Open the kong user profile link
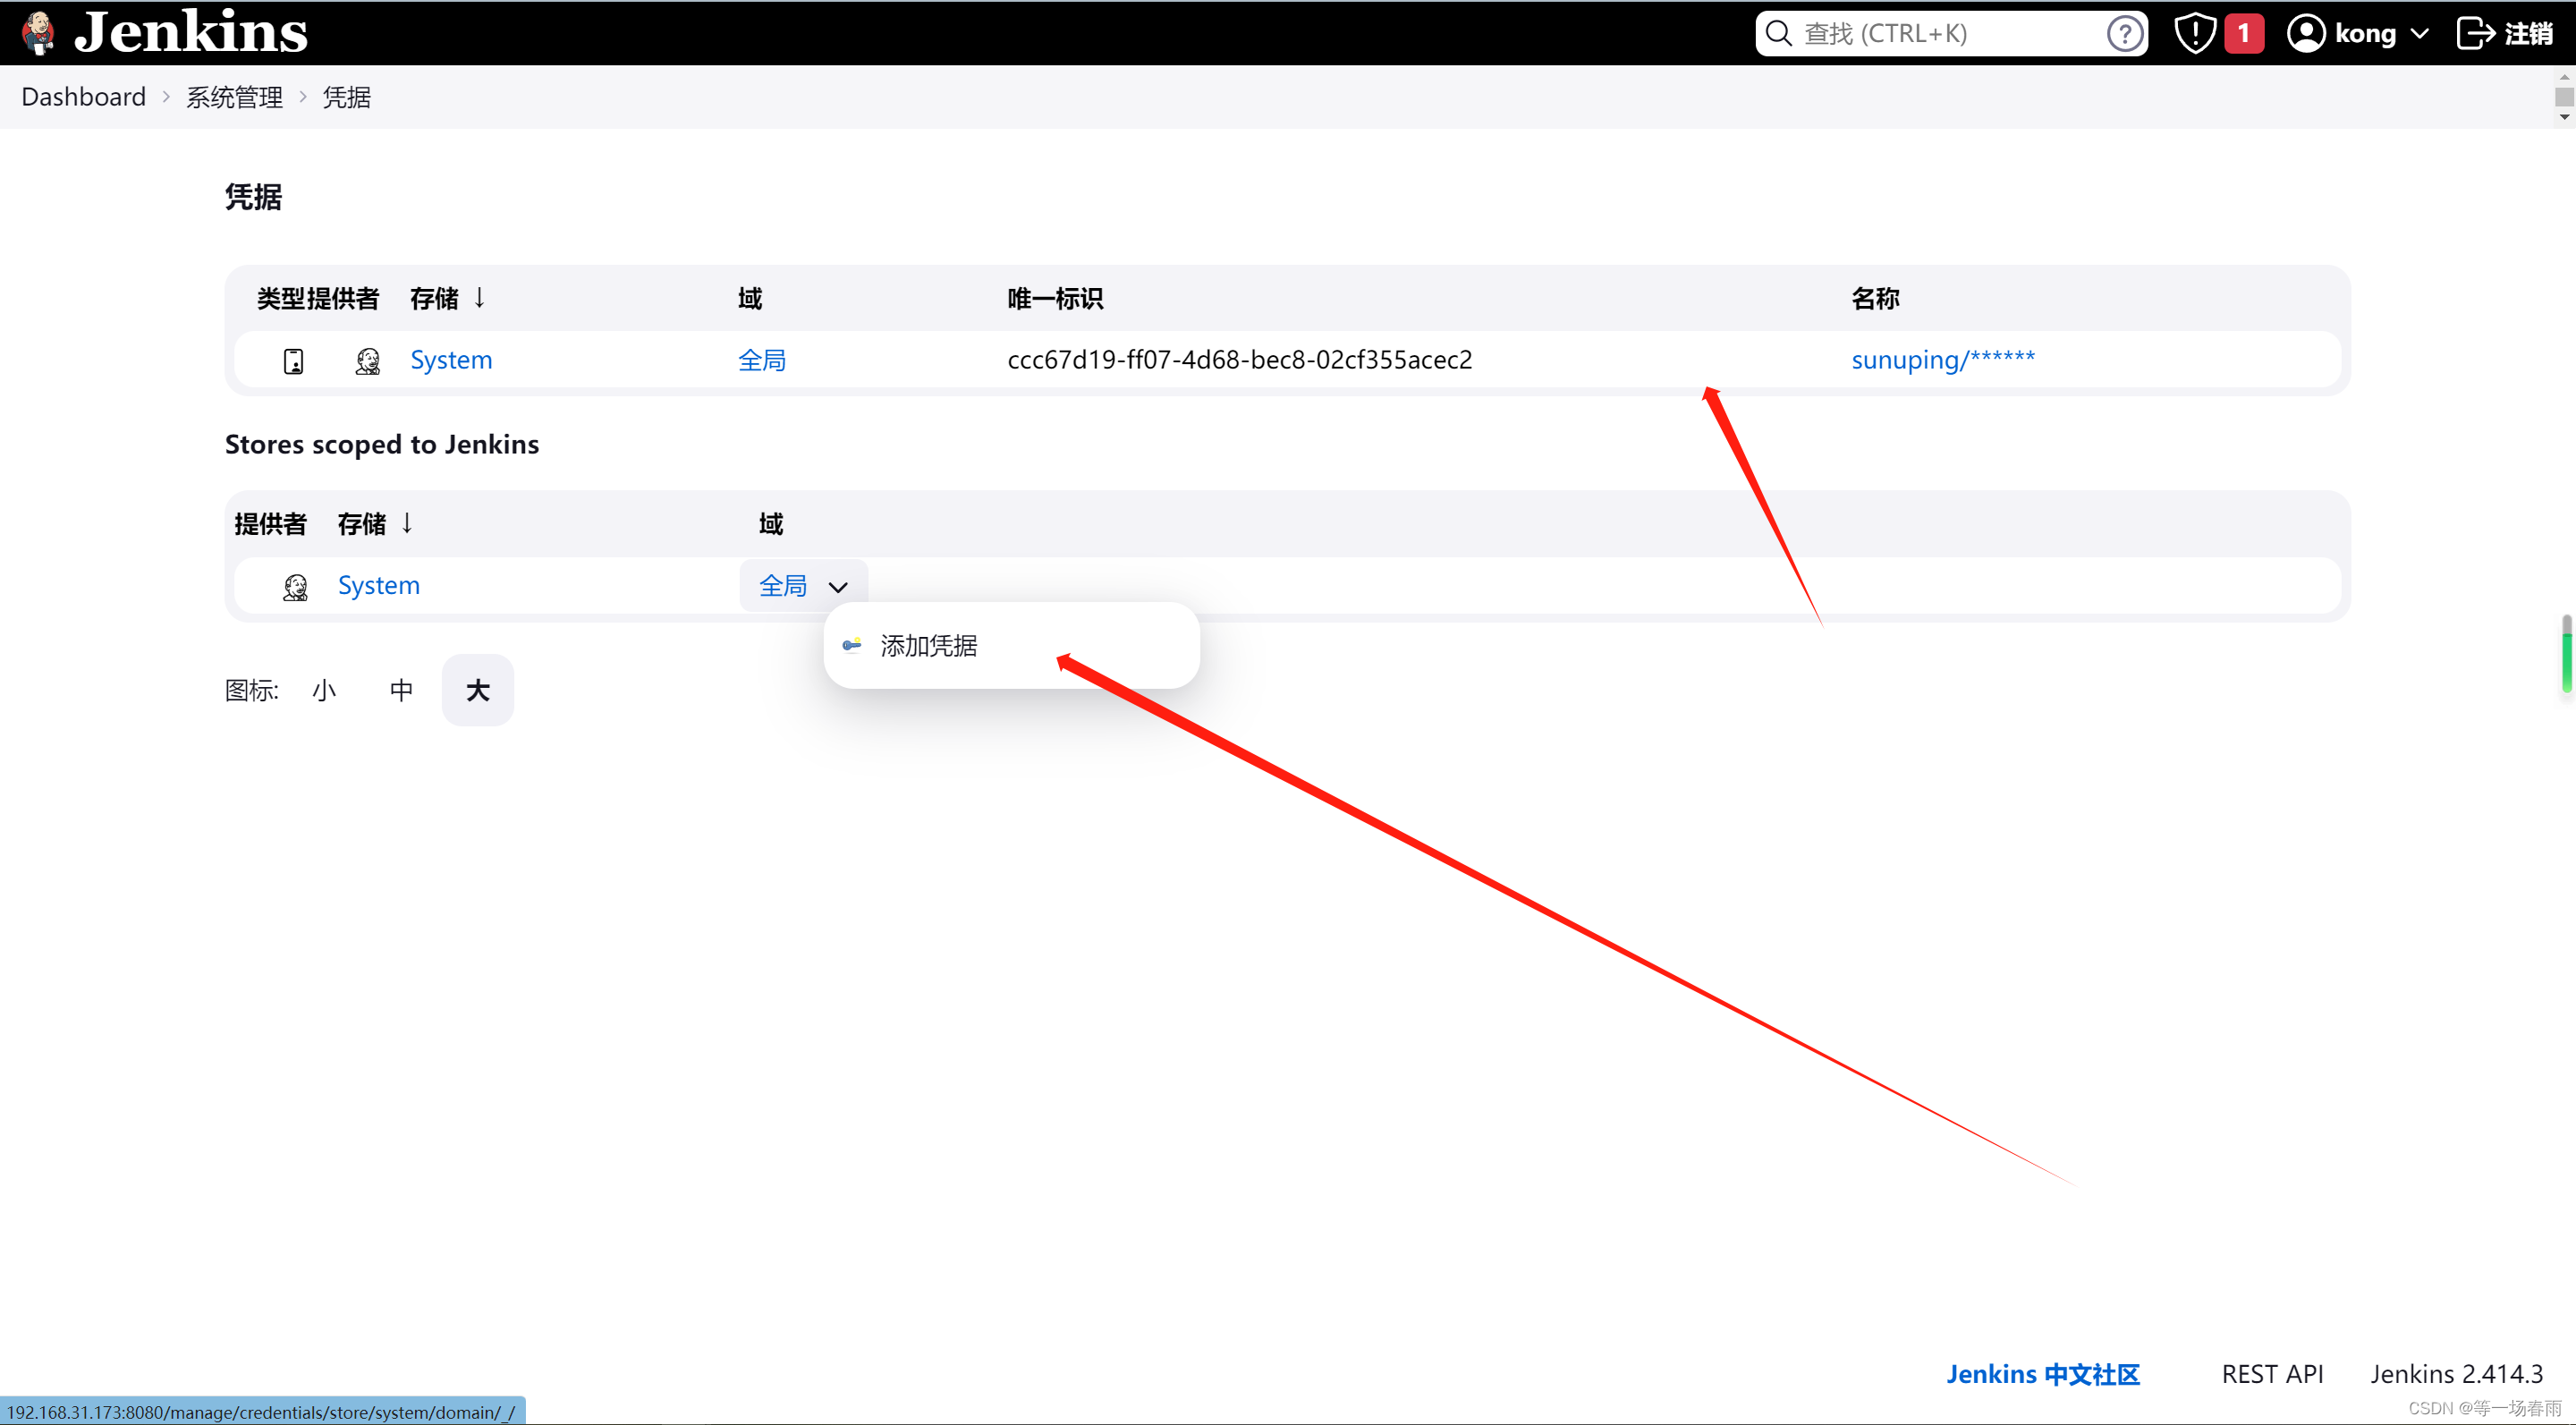This screenshot has width=2576, height=1425. (x=2365, y=33)
